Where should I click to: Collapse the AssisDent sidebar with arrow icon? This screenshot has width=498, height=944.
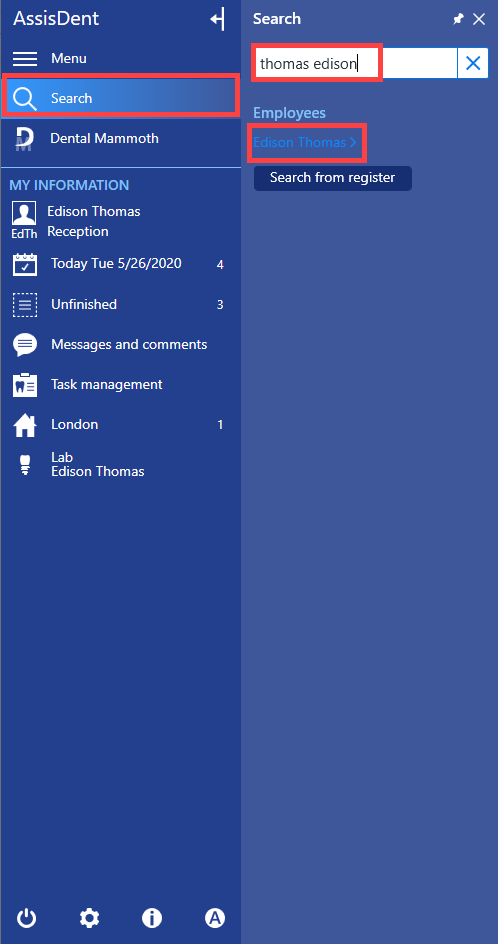(217, 19)
